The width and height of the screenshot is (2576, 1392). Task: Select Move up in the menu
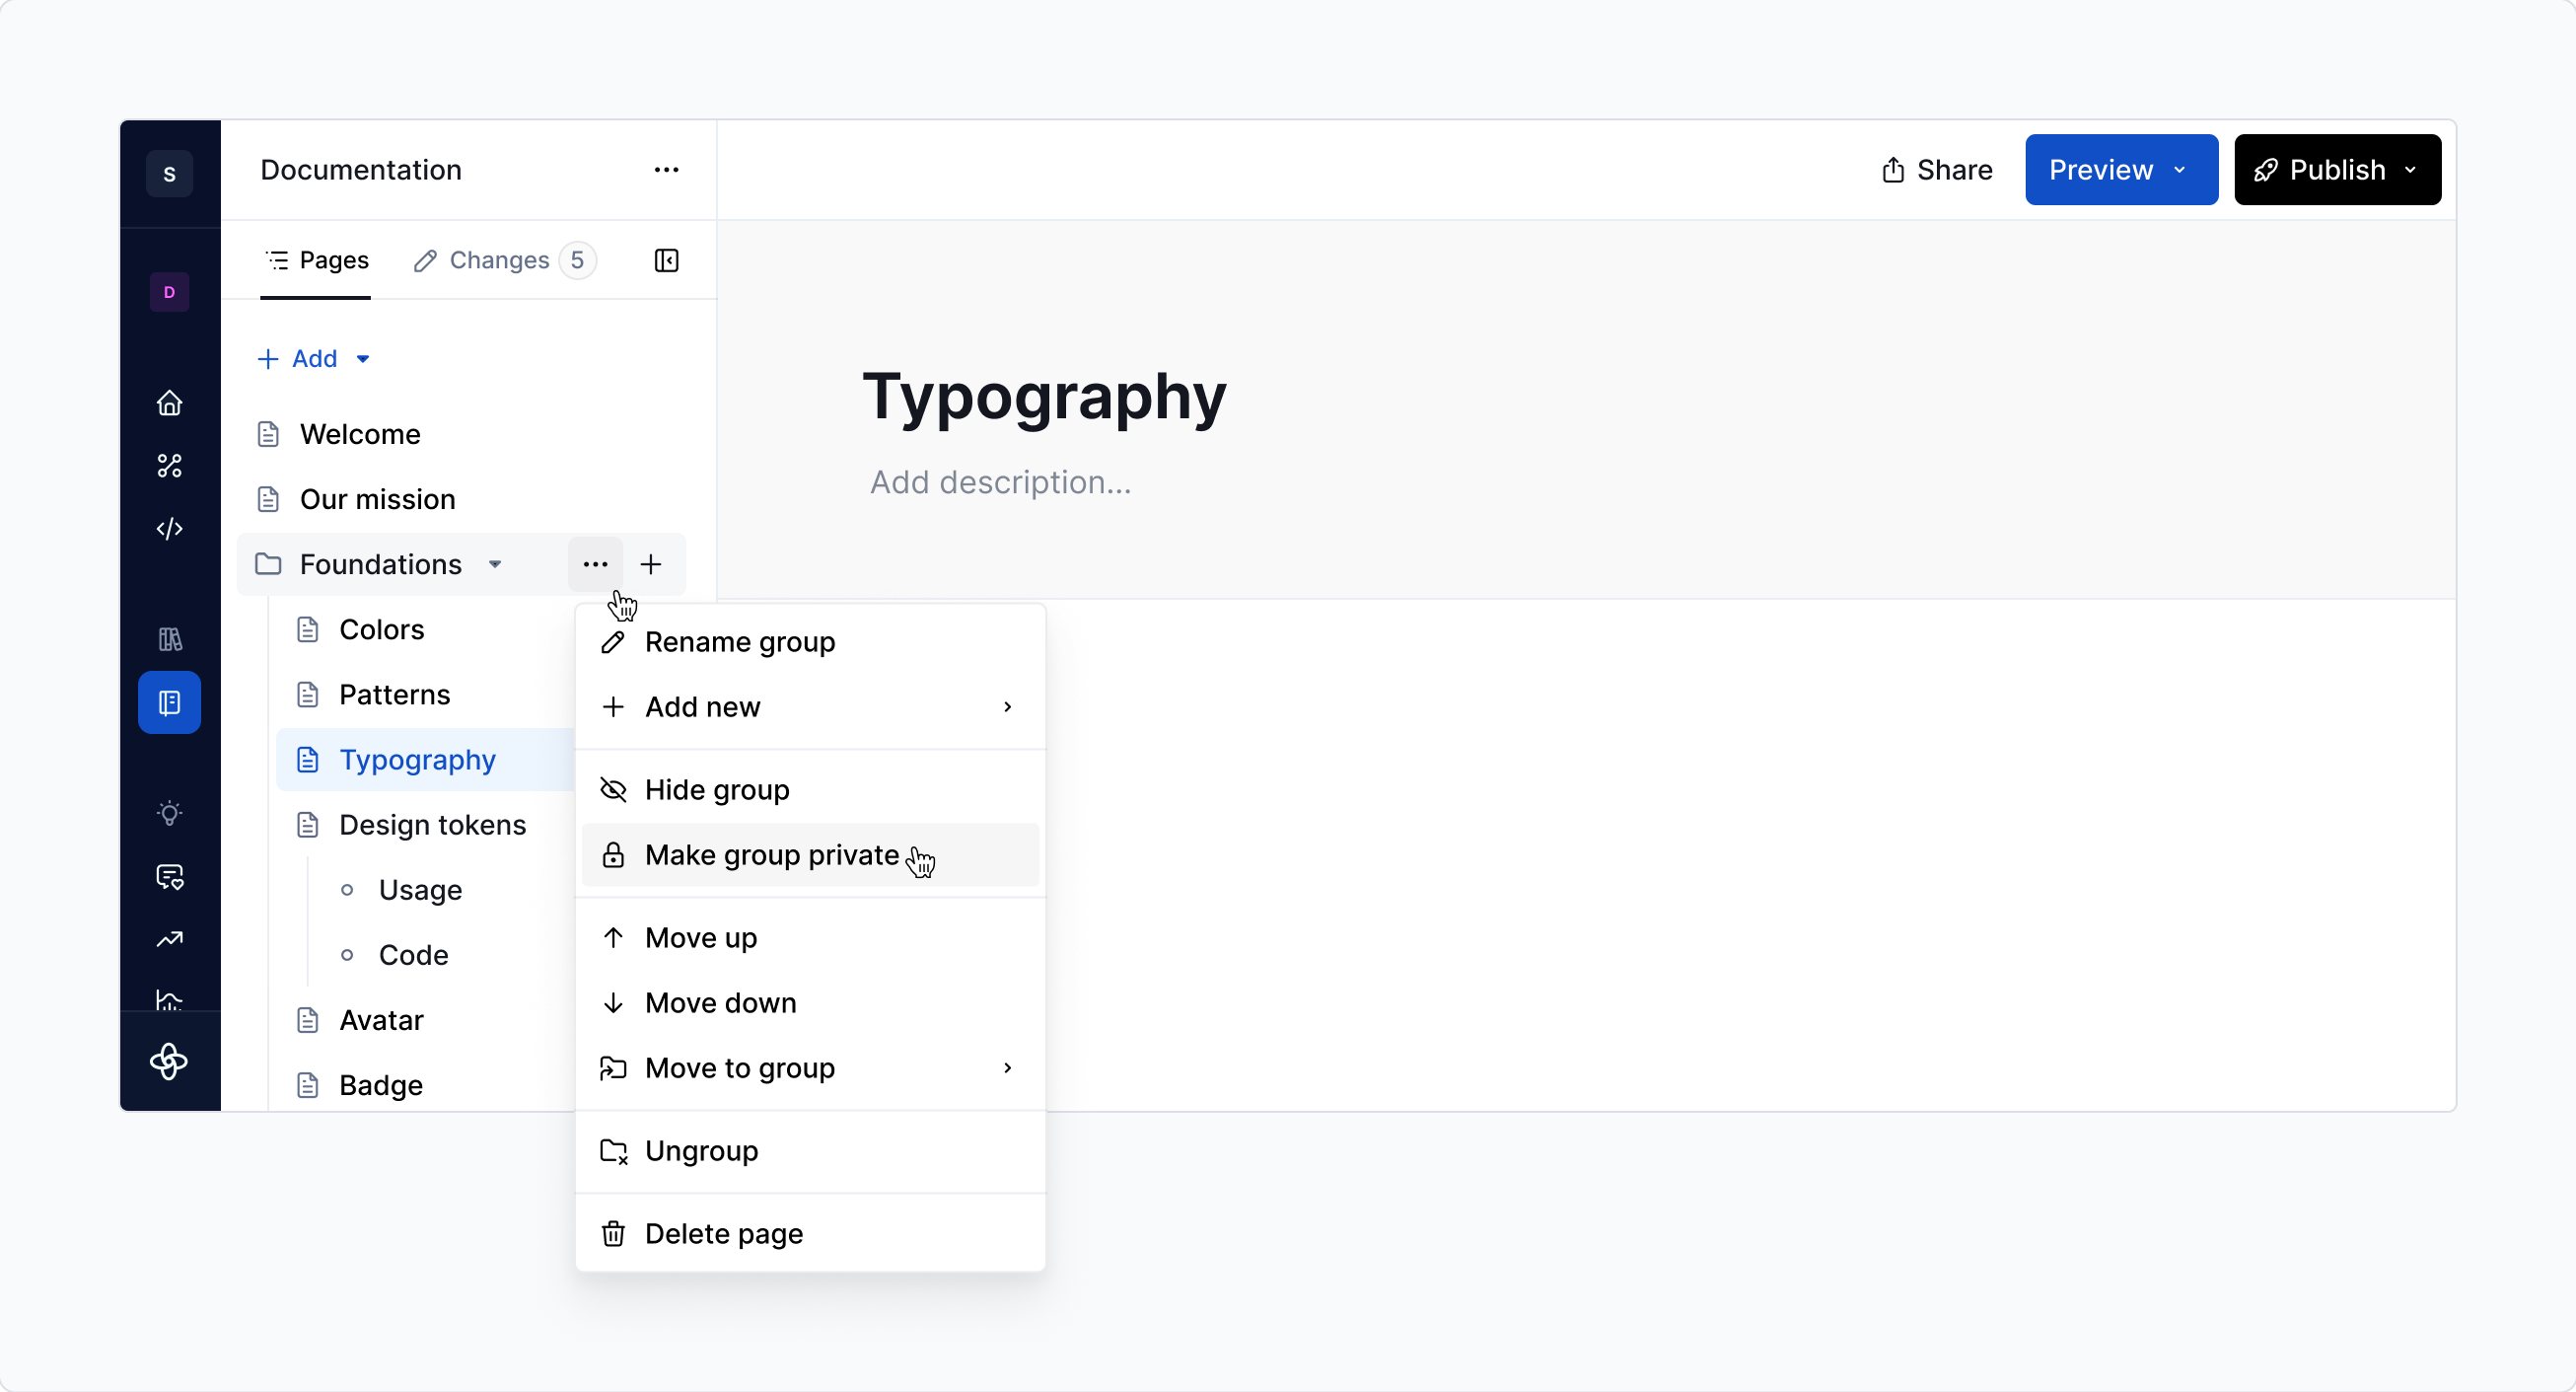810,938
